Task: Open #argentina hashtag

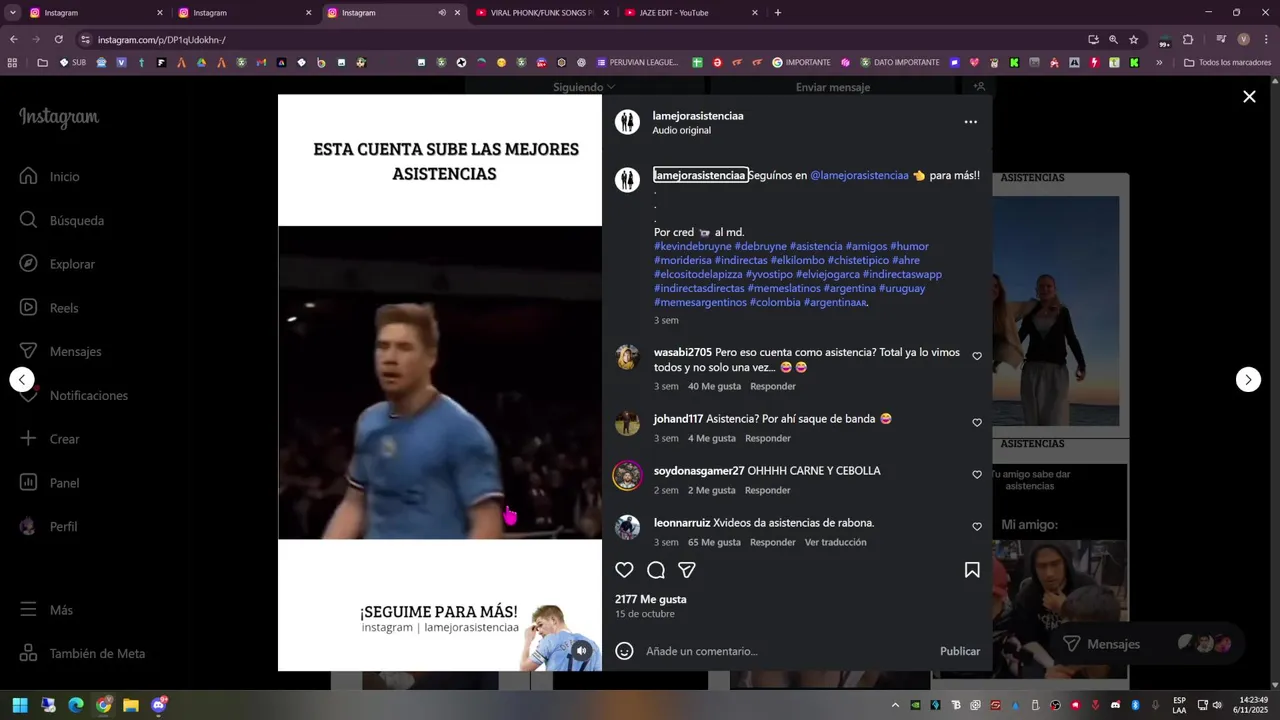Action: click(x=850, y=288)
